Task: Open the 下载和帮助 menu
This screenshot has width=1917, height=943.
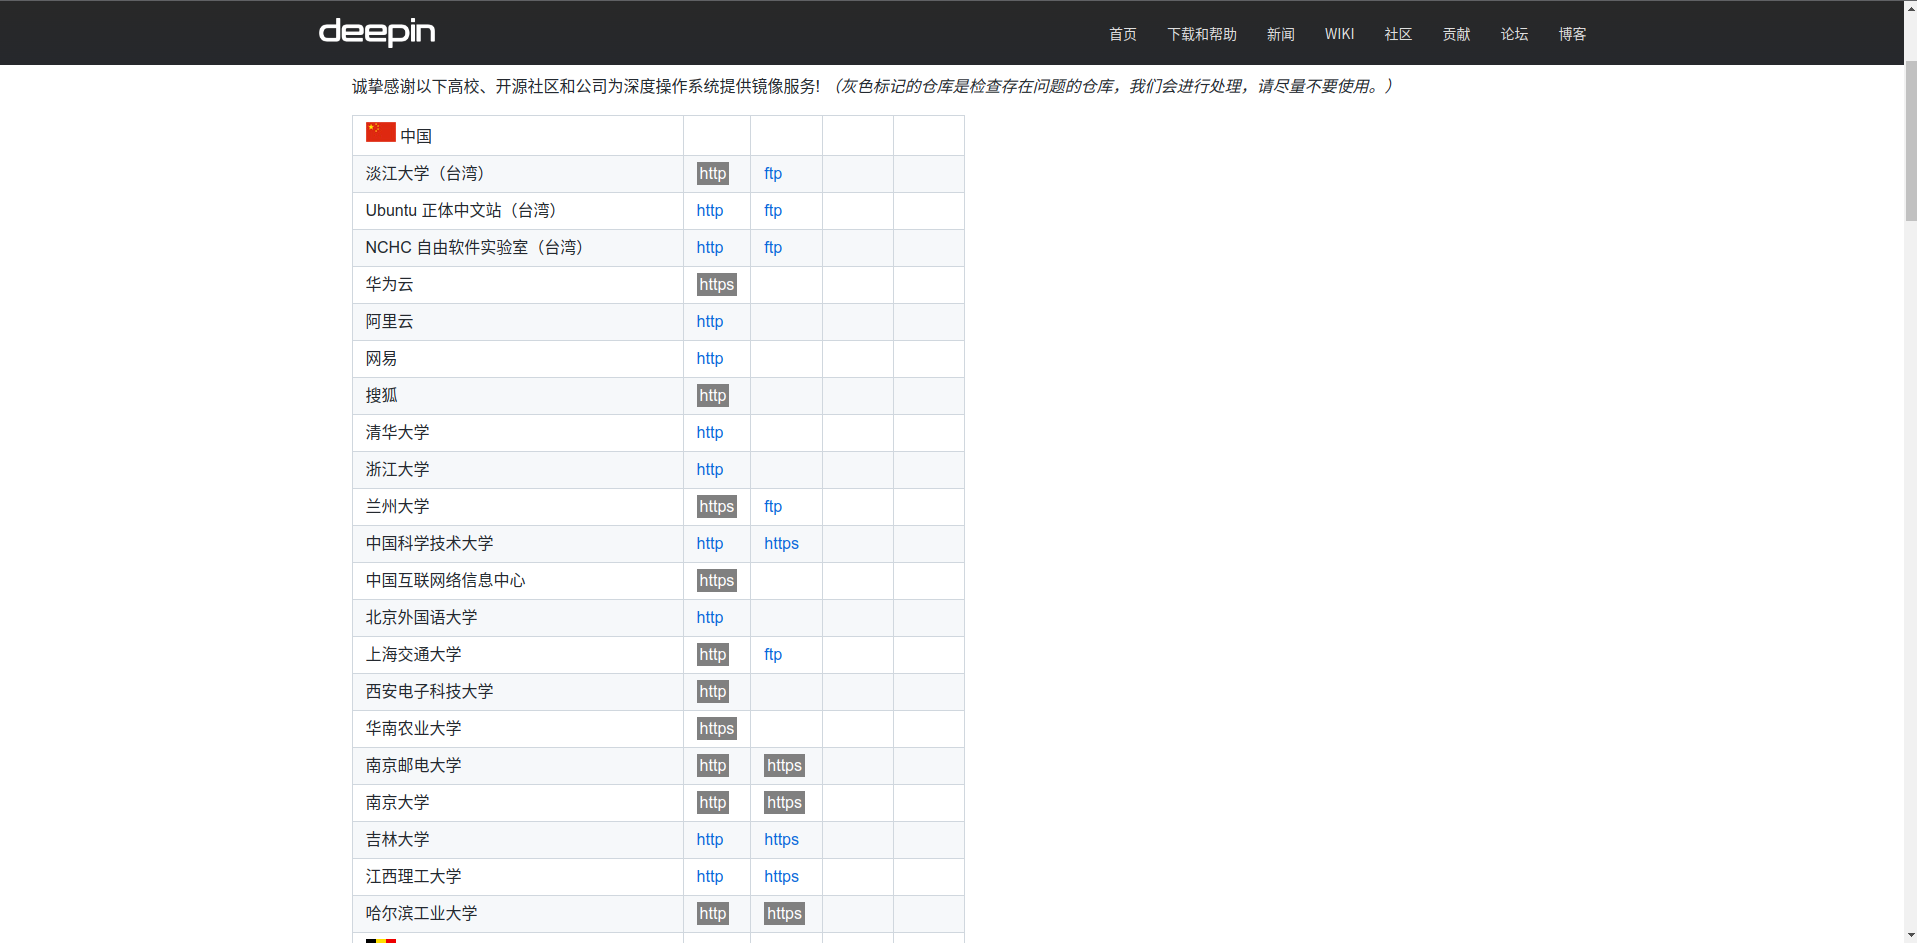Action: tap(1202, 34)
